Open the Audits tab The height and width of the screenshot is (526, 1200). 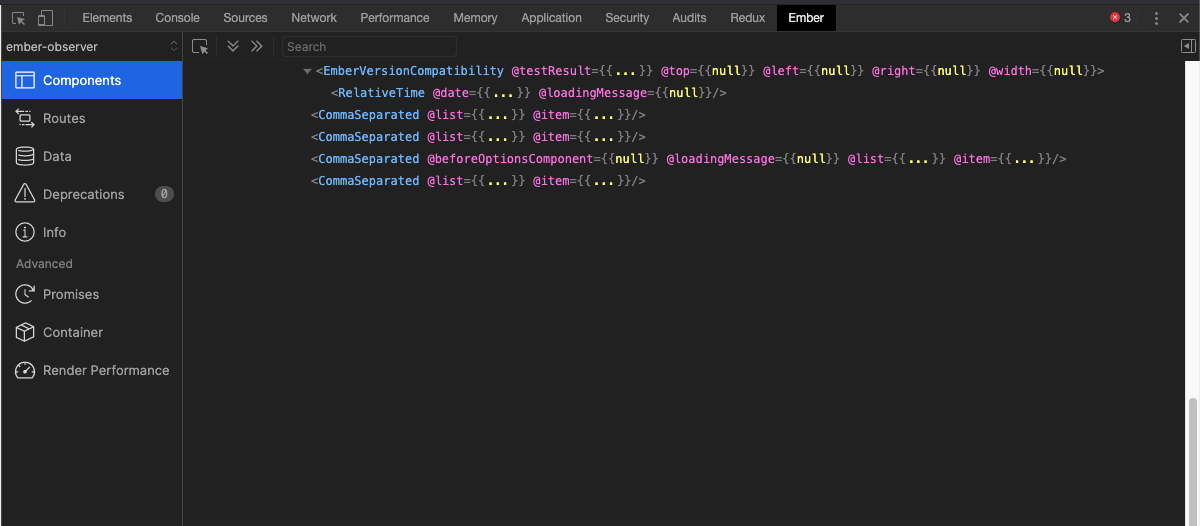689,18
